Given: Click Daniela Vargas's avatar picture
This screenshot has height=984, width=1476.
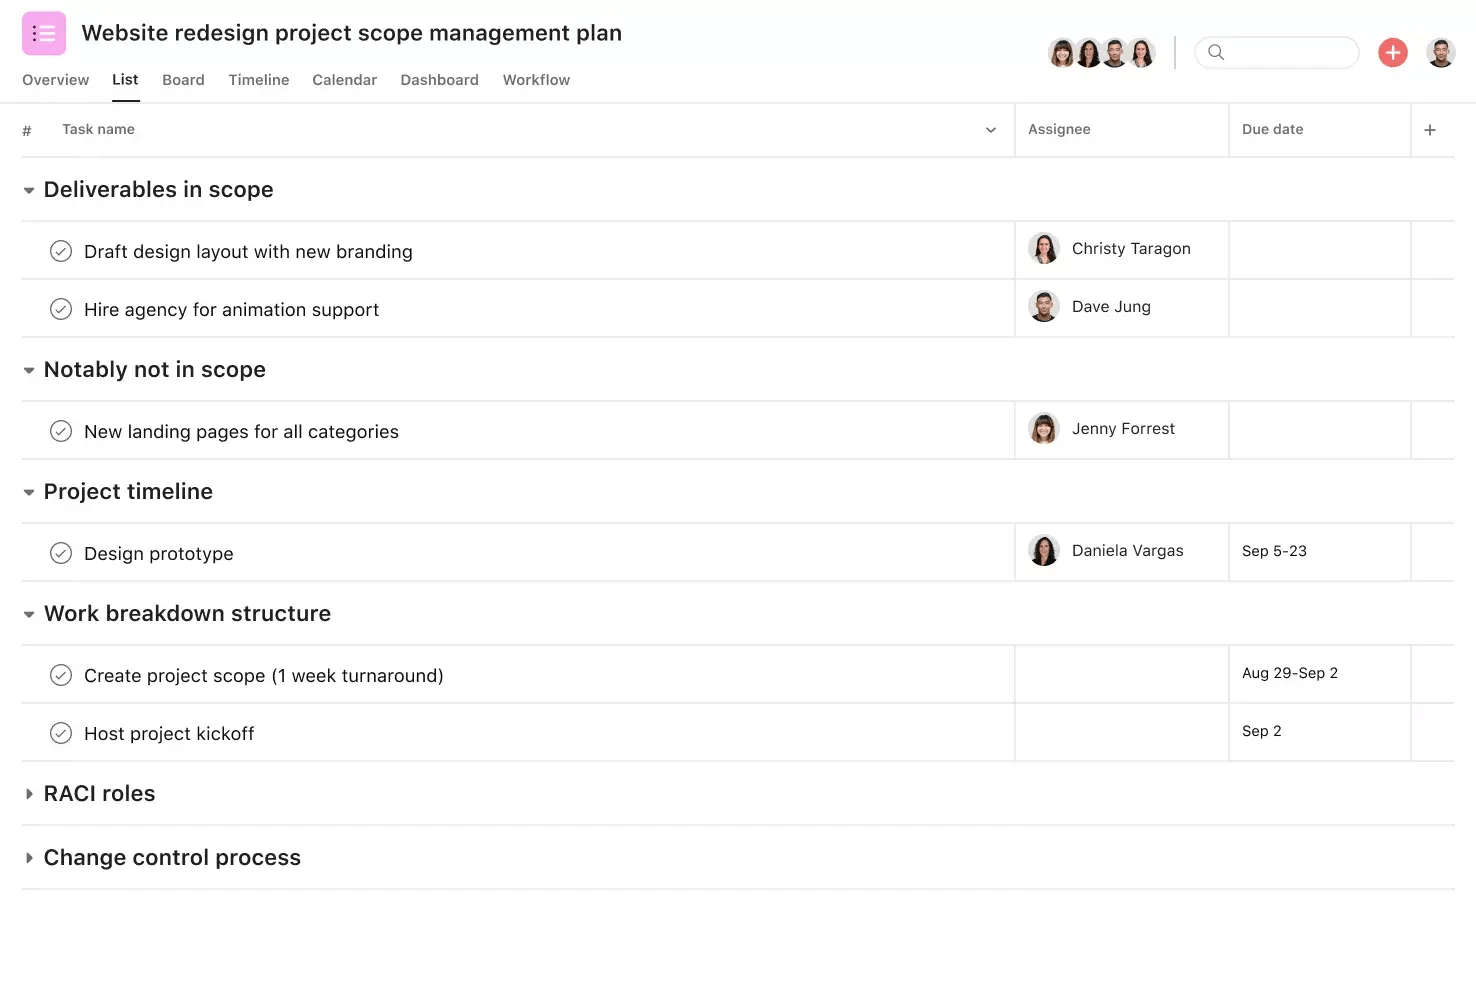Looking at the screenshot, I should 1044,551.
